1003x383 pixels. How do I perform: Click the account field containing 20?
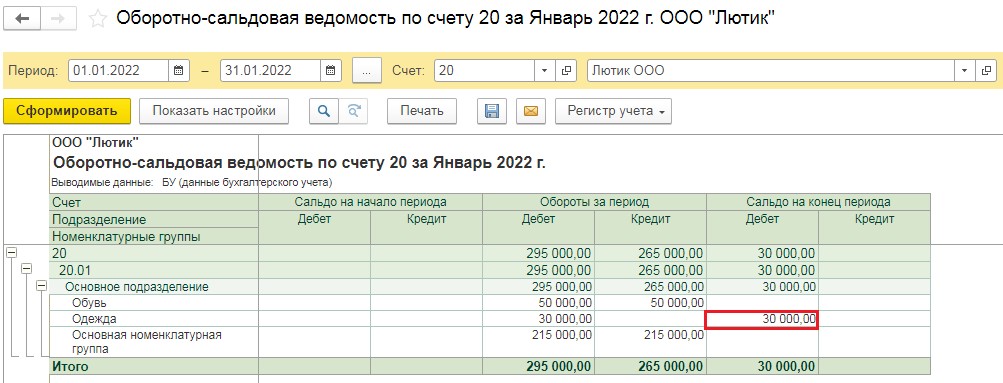tap(485, 70)
